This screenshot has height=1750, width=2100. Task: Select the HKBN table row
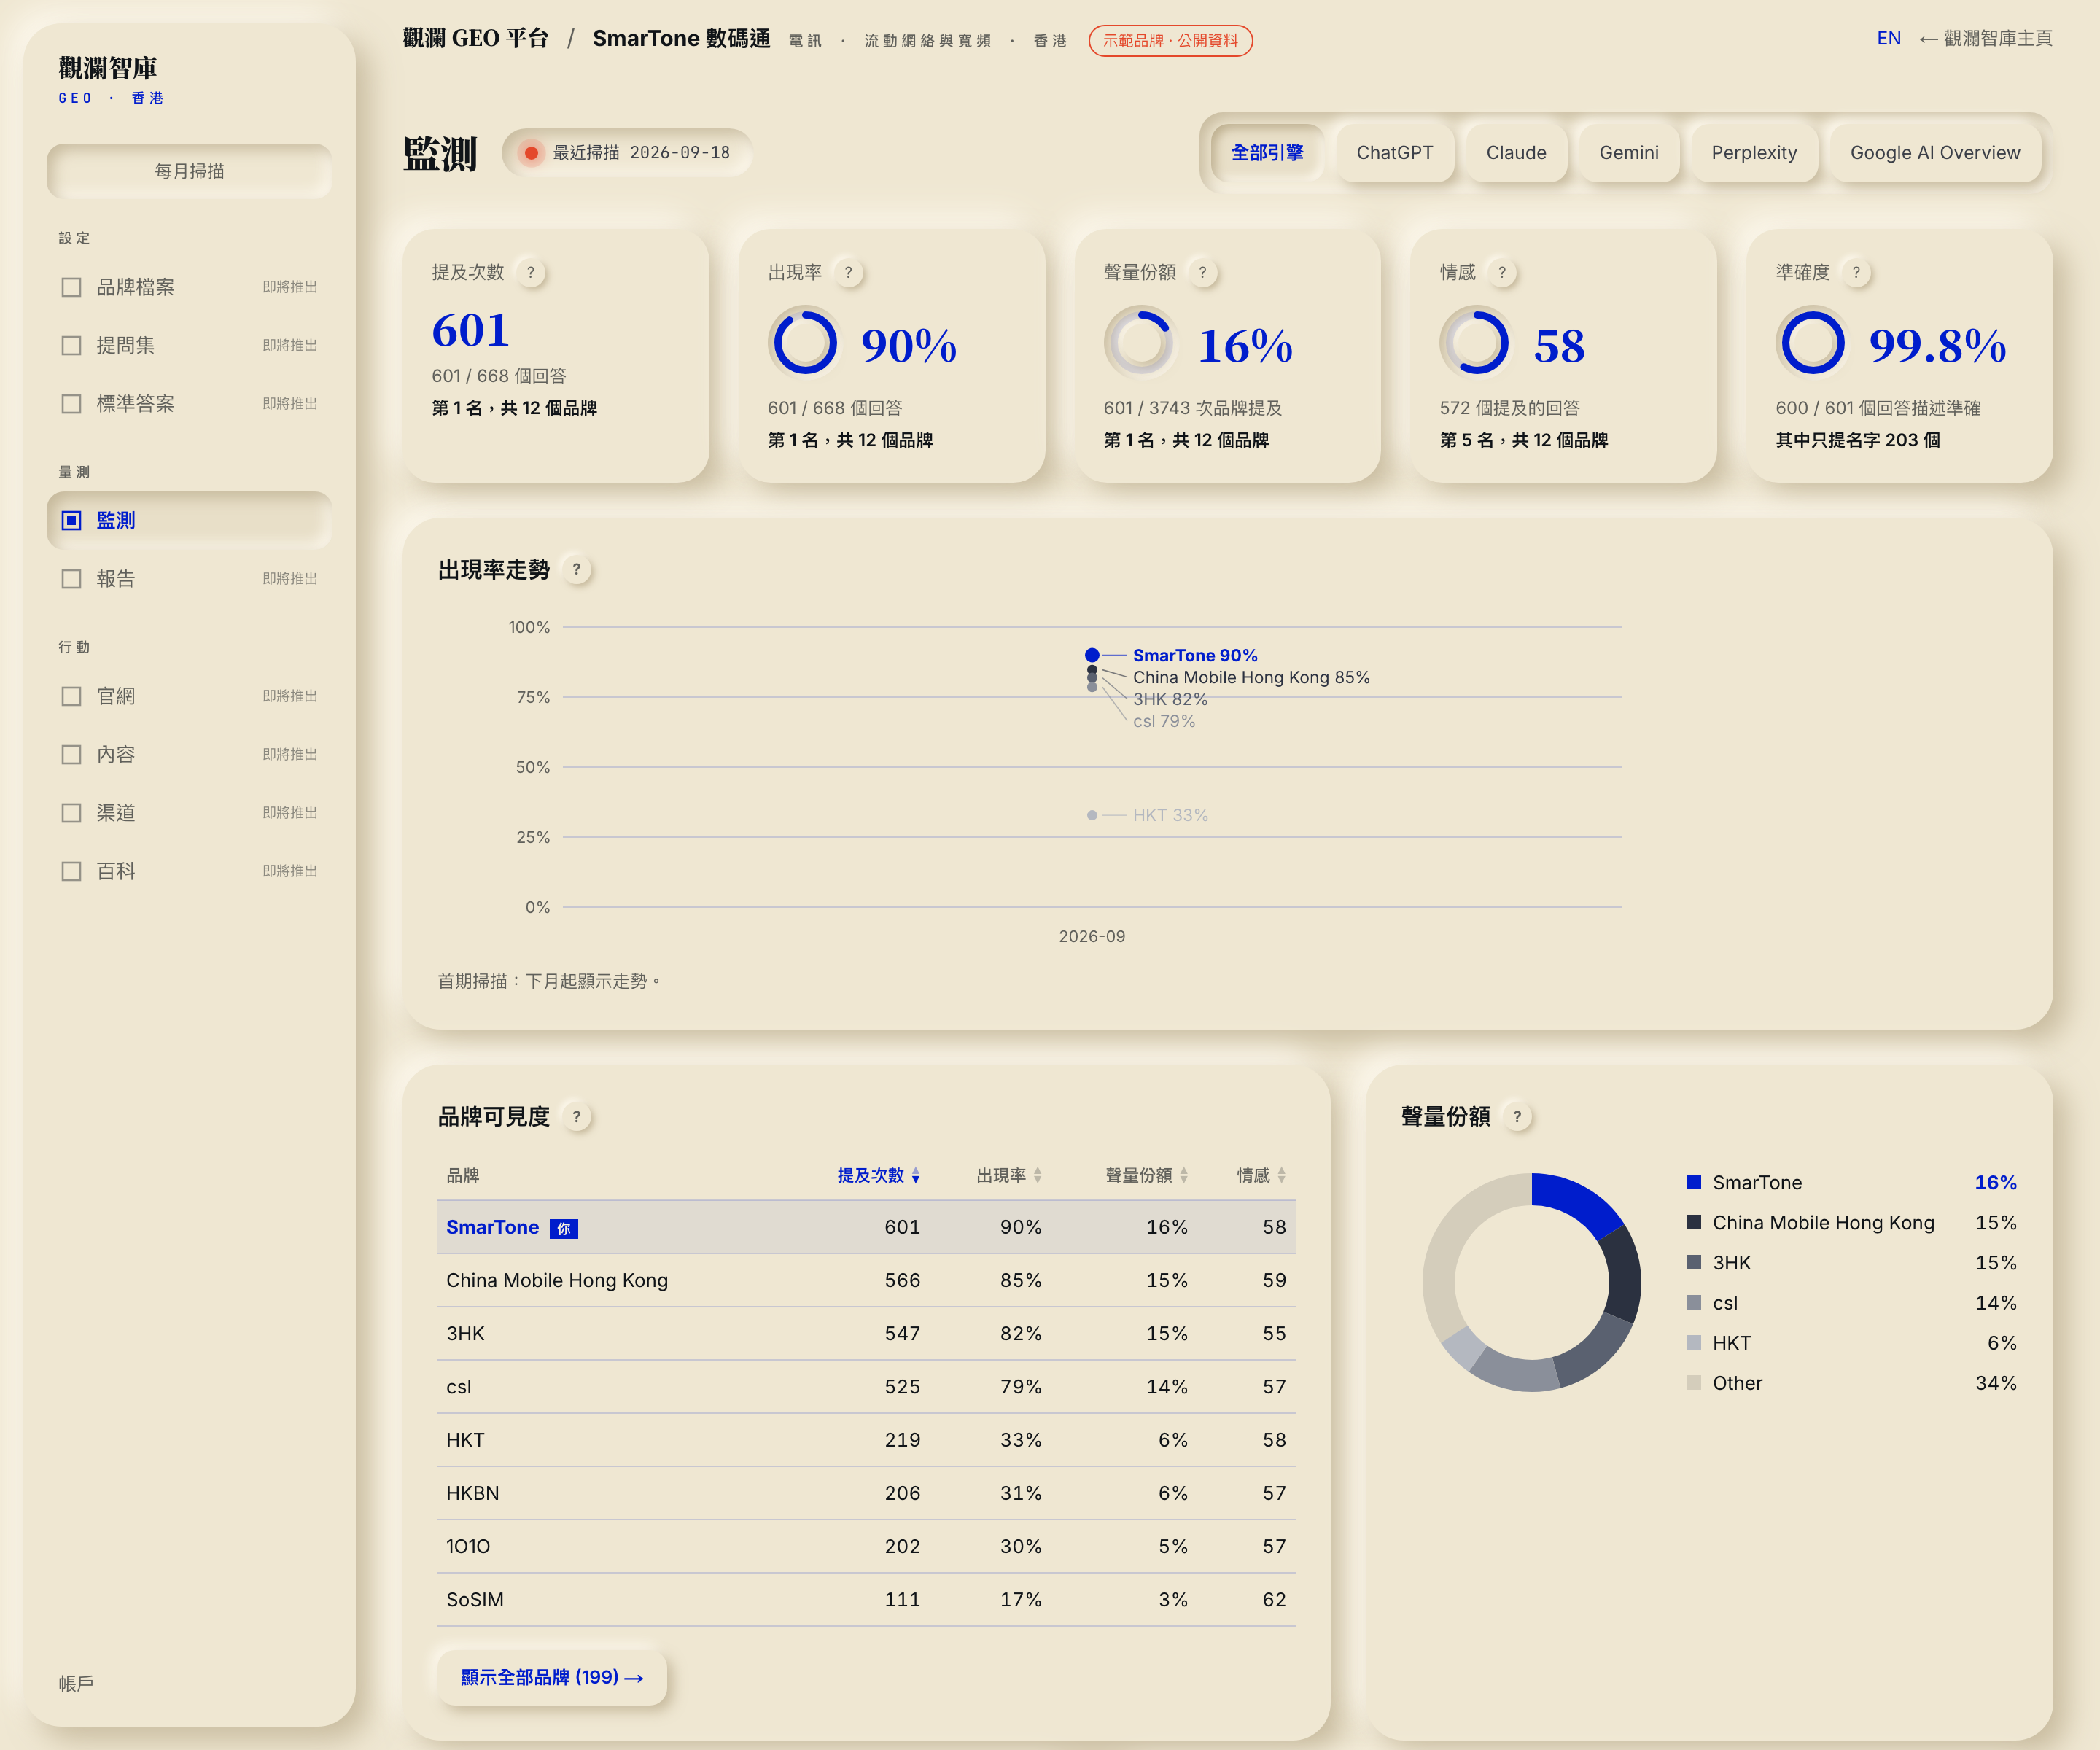[x=866, y=1493]
